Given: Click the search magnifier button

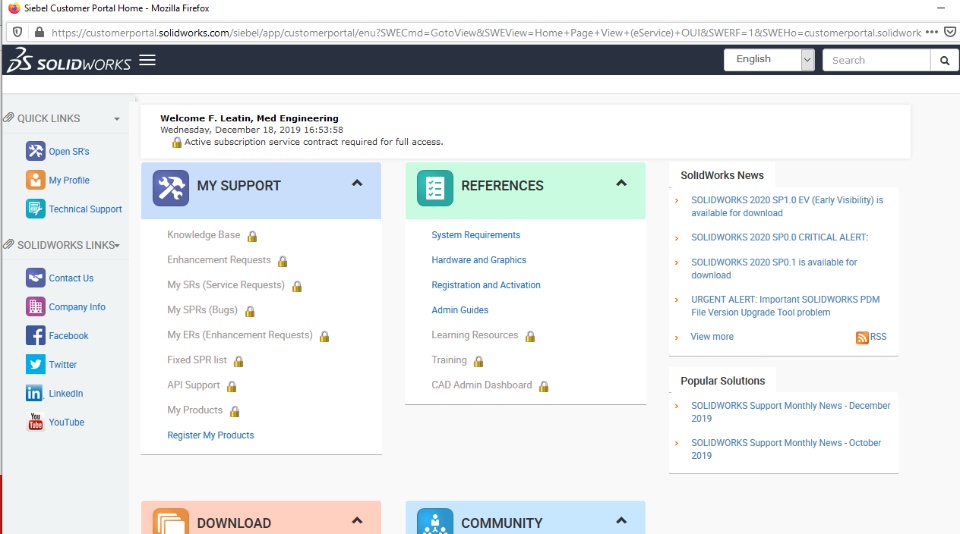Looking at the screenshot, I should pos(944,60).
